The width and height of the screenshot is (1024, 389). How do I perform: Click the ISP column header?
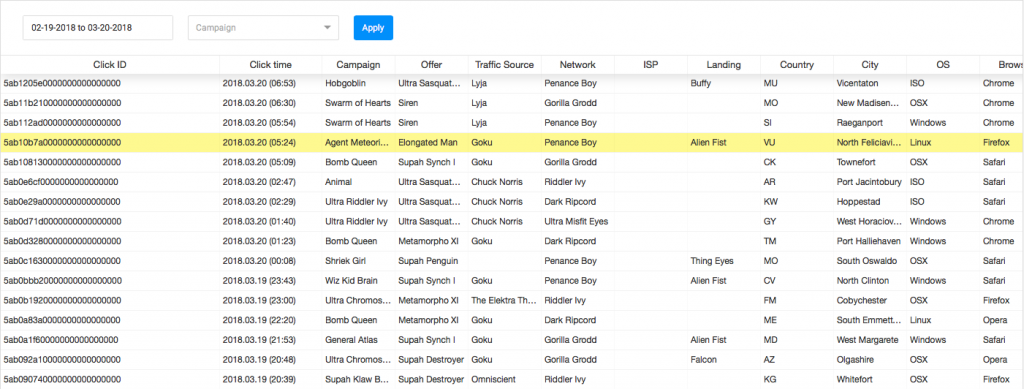point(650,65)
